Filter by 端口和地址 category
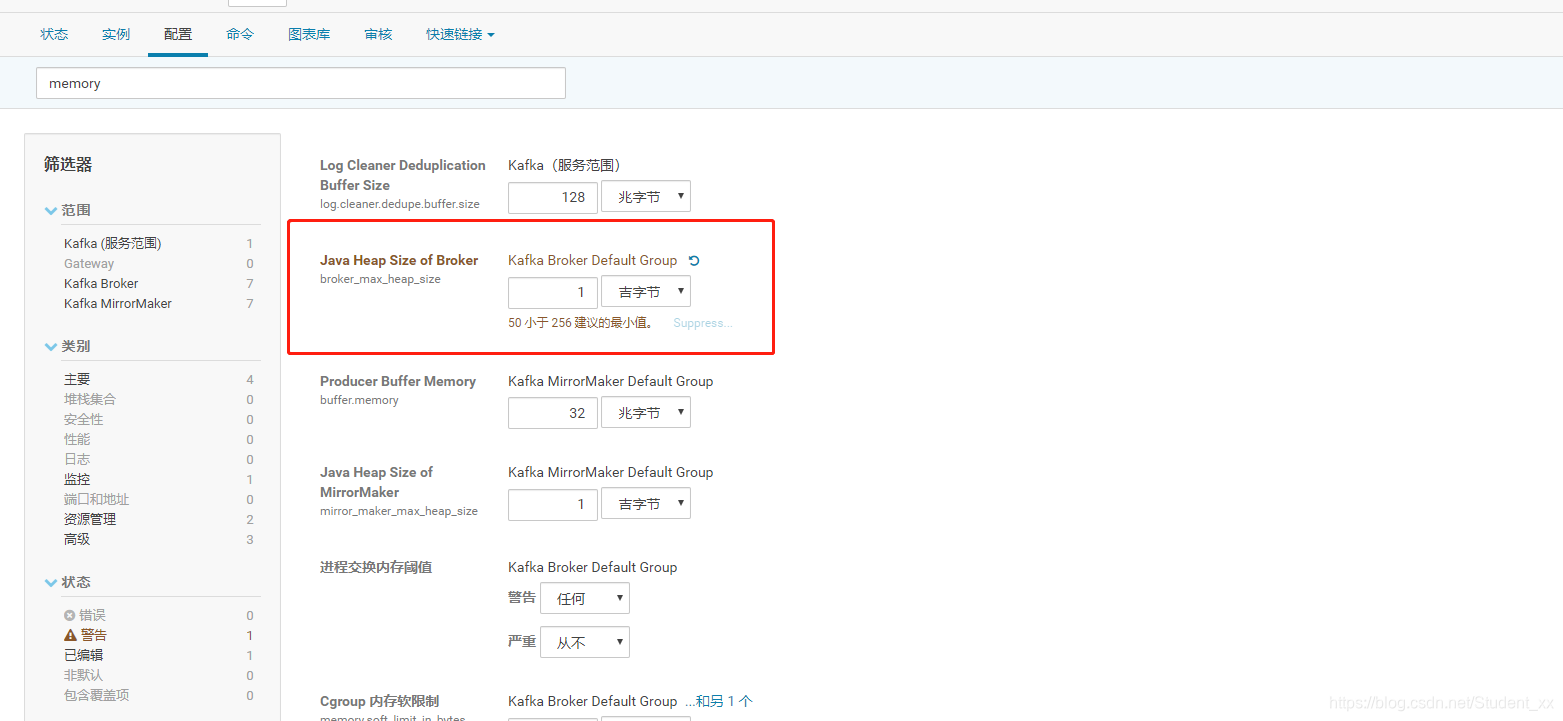The height and width of the screenshot is (721, 1563). point(97,499)
